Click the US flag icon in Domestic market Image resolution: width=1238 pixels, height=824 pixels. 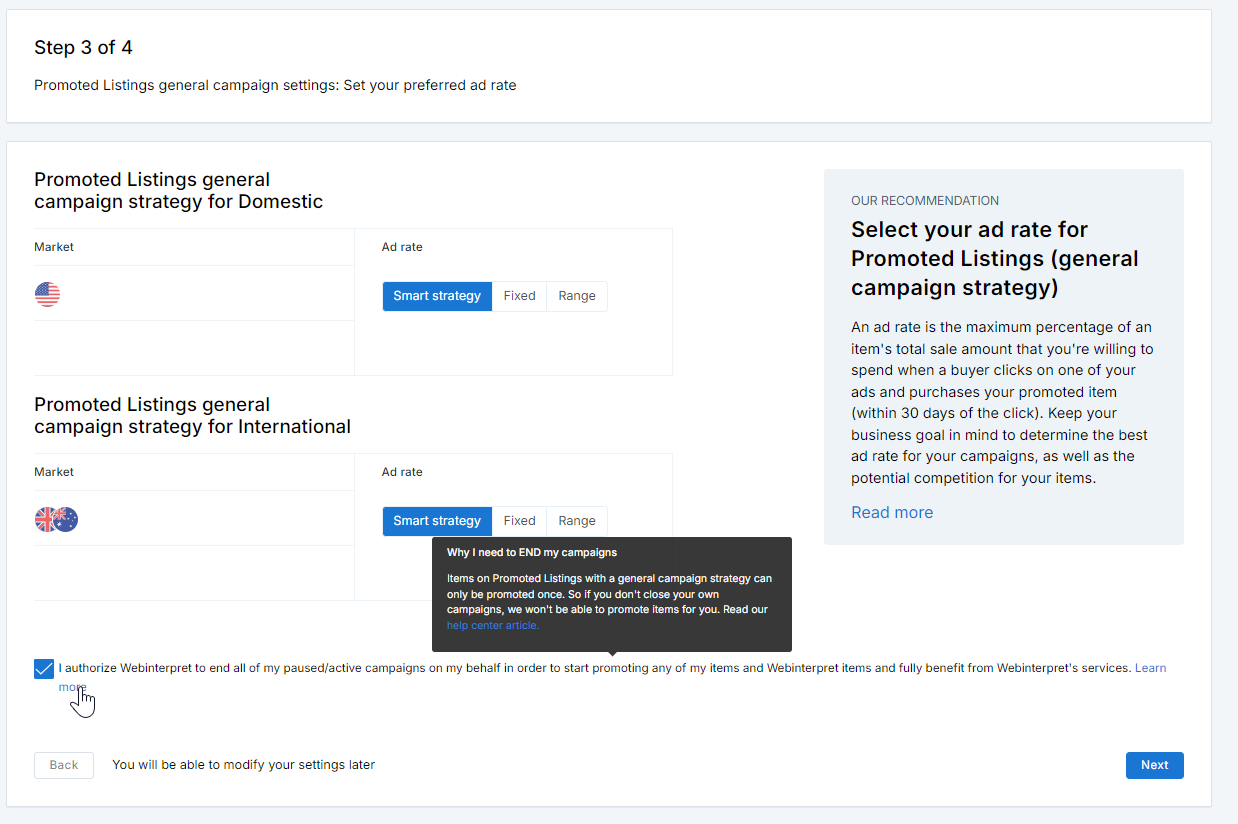tap(47, 294)
